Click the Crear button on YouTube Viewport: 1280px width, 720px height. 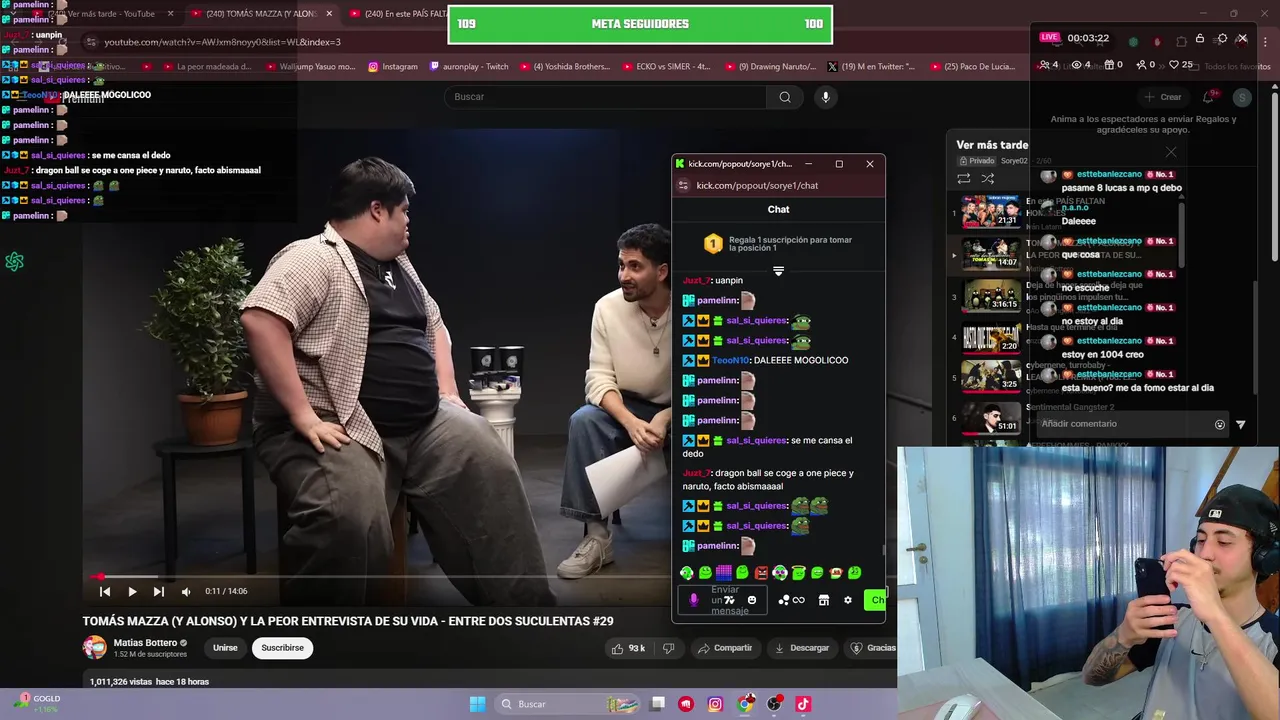(x=1163, y=97)
